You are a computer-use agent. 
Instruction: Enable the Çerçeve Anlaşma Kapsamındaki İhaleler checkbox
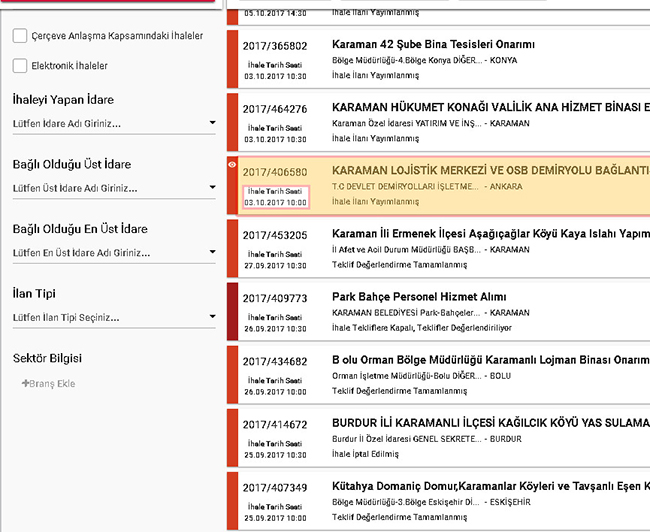(x=20, y=36)
